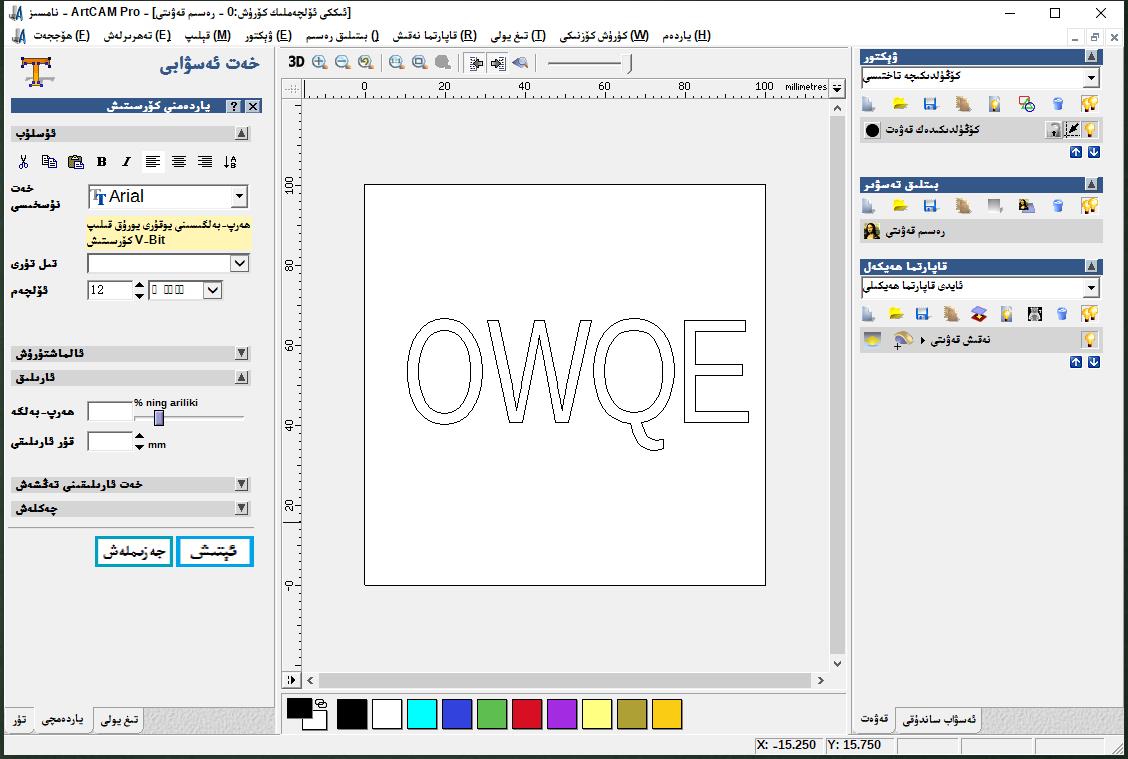Zoom in using the plus magnifier icon
This screenshot has height=759, width=1128.
[320, 63]
